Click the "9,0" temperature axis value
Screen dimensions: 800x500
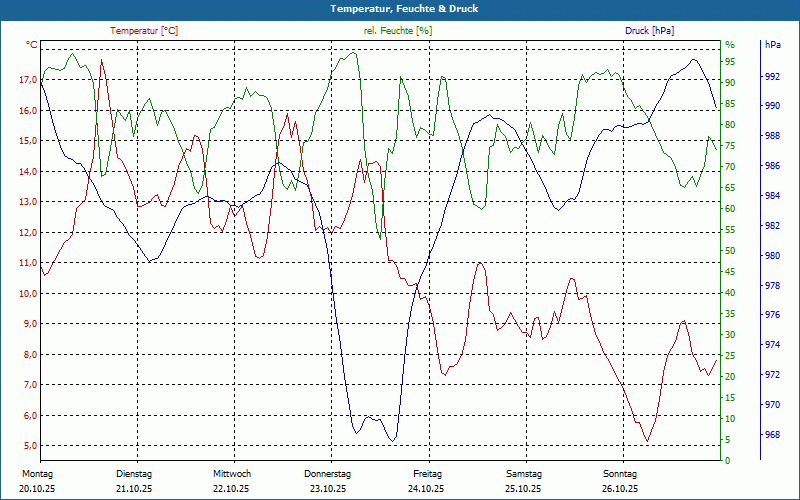tap(30, 324)
